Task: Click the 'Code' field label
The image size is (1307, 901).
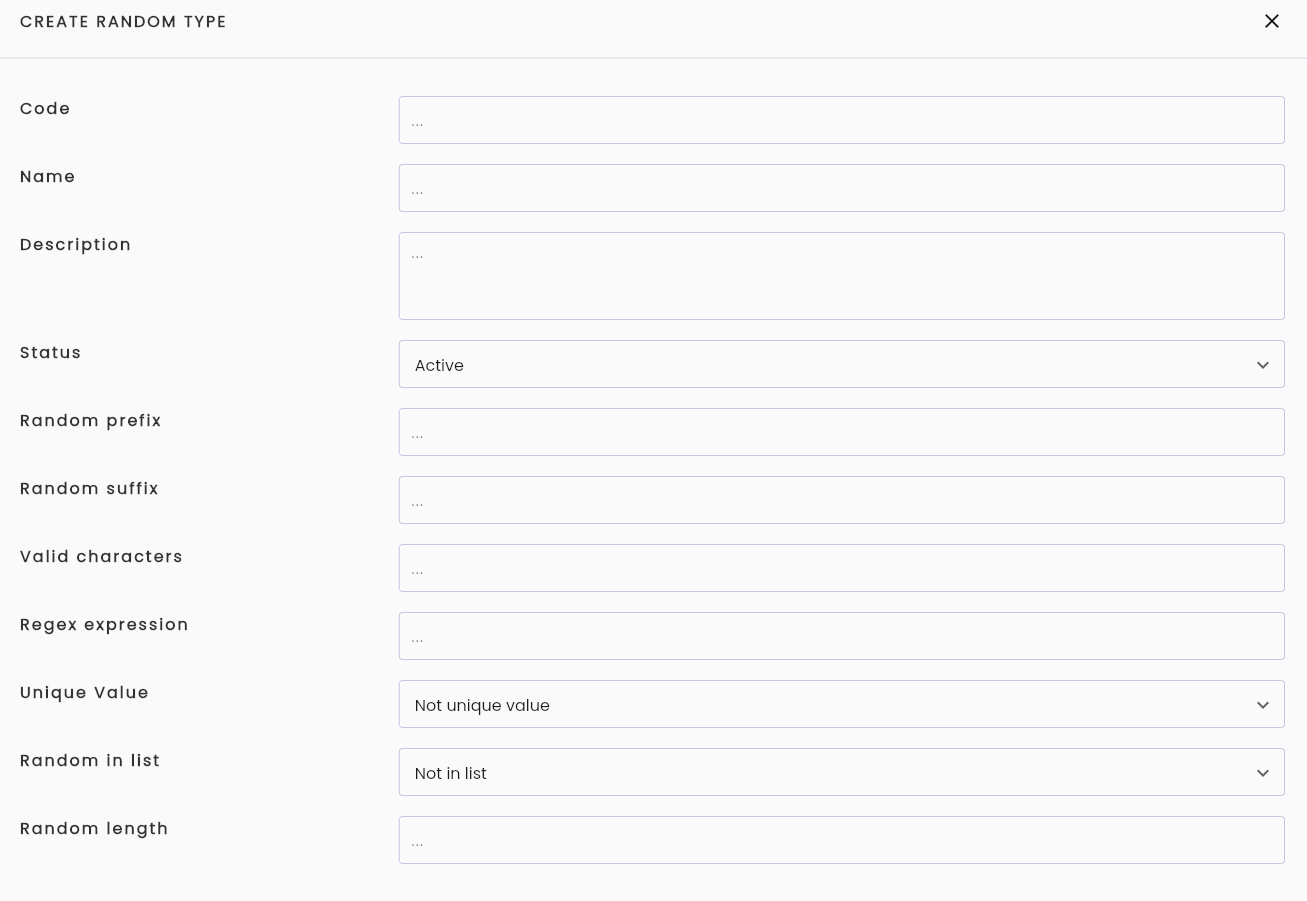Action: [45, 108]
